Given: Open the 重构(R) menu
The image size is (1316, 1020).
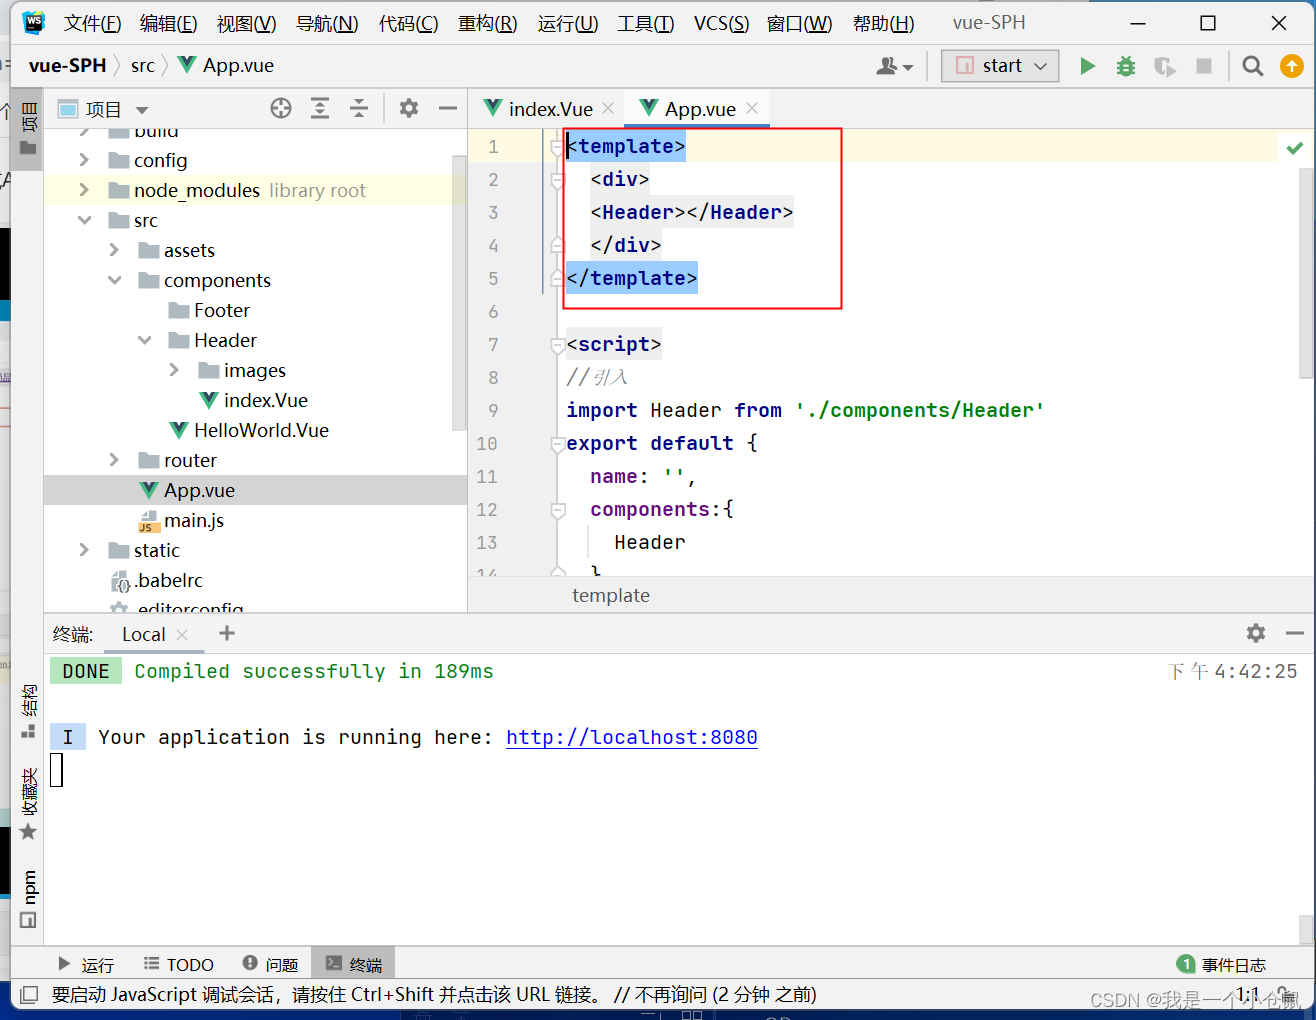Looking at the screenshot, I should tap(487, 23).
